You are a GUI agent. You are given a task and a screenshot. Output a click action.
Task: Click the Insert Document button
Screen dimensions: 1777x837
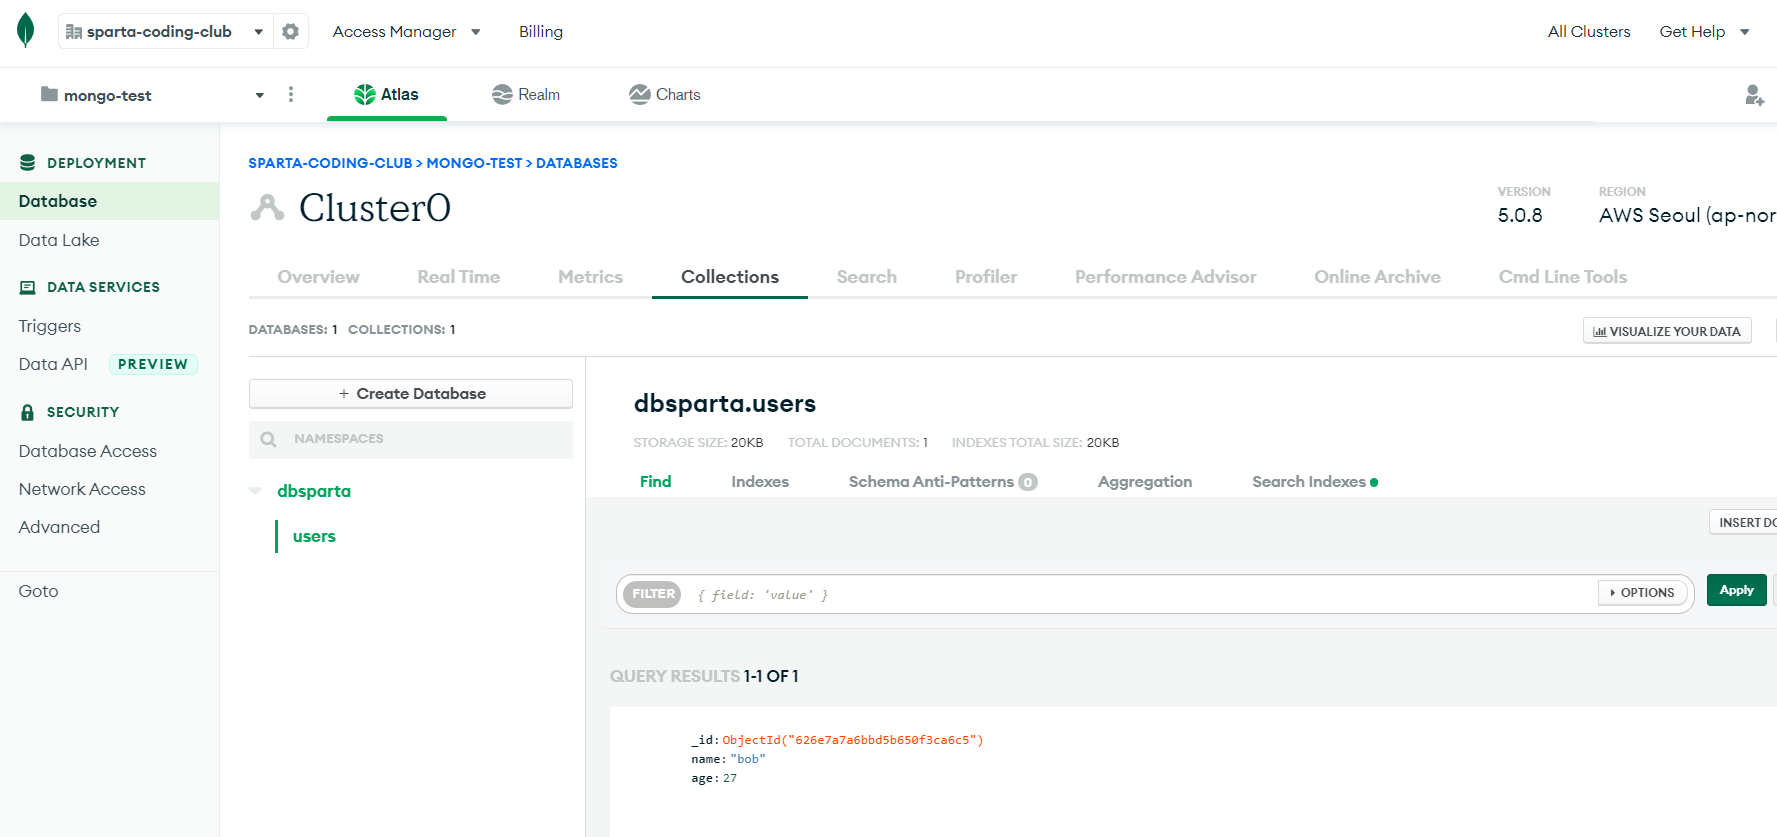click(x=1743, y=523)
